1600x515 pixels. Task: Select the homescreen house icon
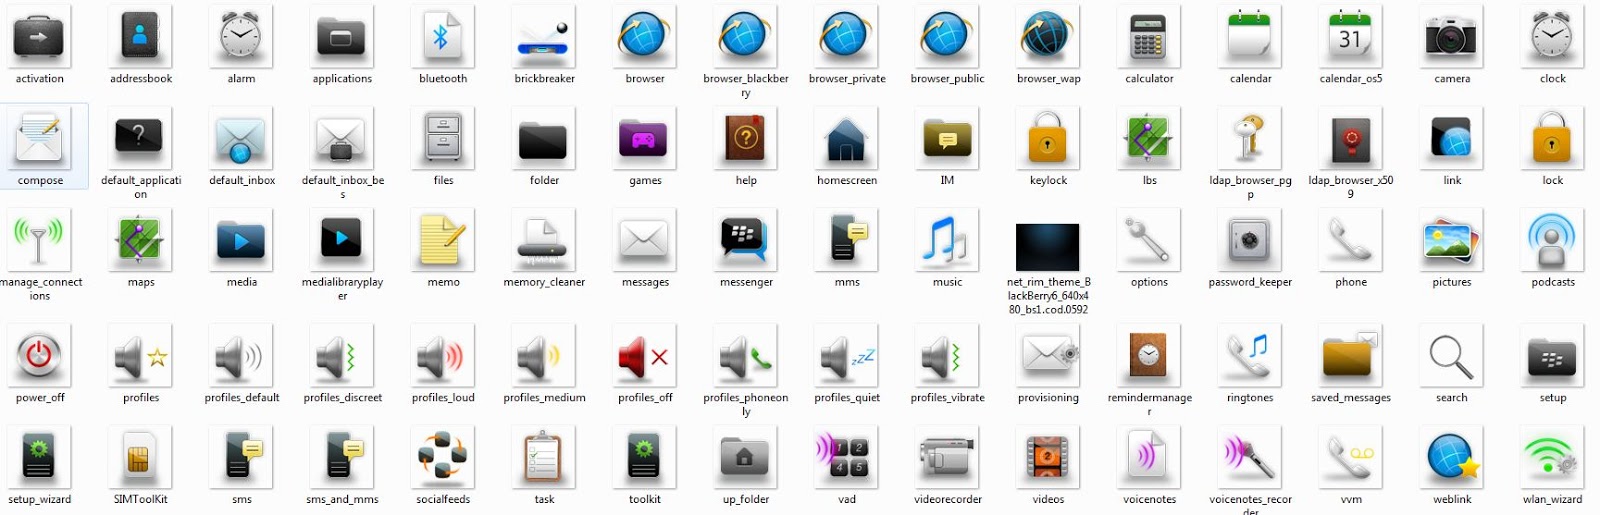[x=847, y=139]
